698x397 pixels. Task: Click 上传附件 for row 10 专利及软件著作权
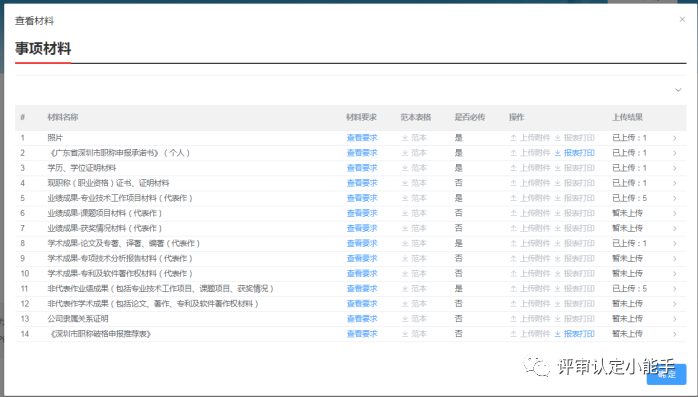530,274
